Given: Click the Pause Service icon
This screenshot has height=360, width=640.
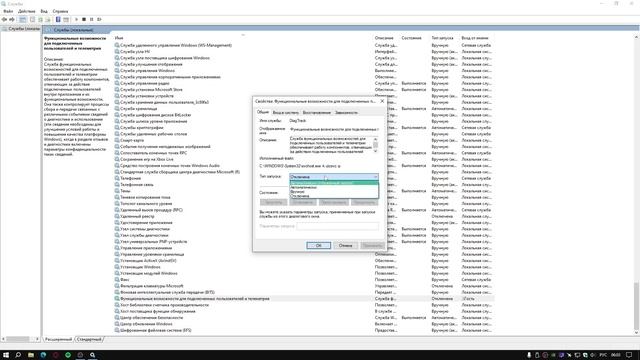Looking at the screenshot, I should click(x=91, y=19).
